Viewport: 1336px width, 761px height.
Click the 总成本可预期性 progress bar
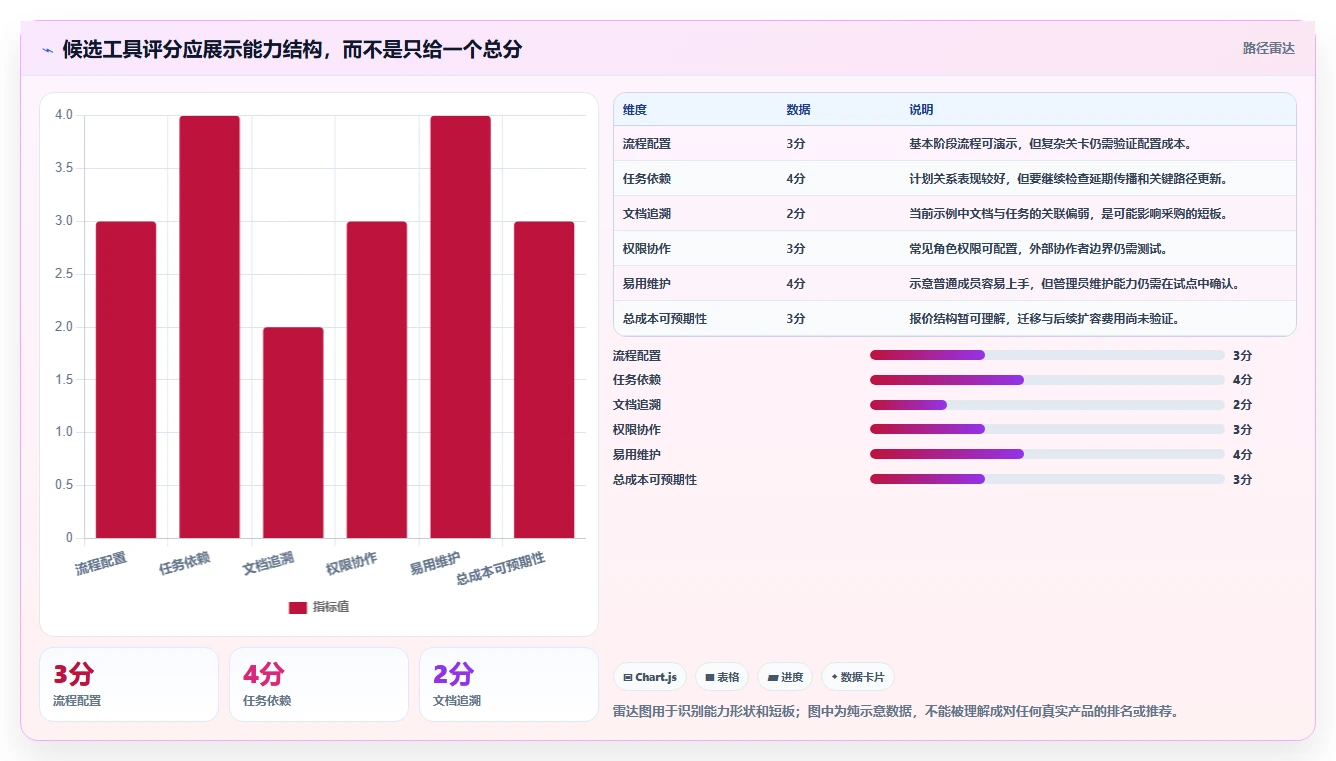point(1047,479)
